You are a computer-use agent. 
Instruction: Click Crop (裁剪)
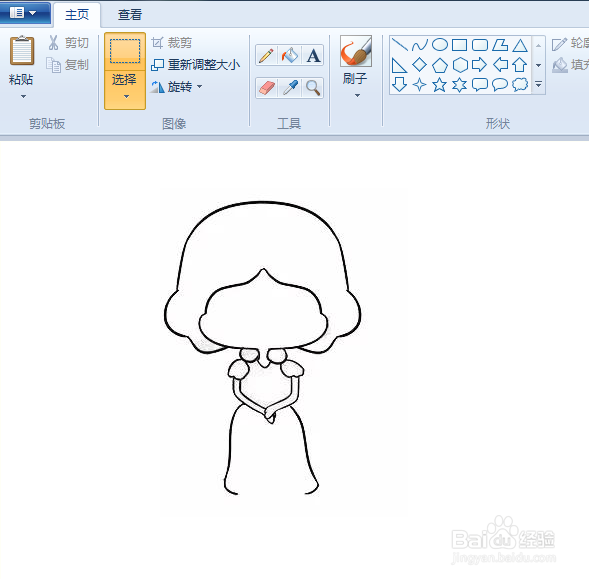[x=172, y=42]
